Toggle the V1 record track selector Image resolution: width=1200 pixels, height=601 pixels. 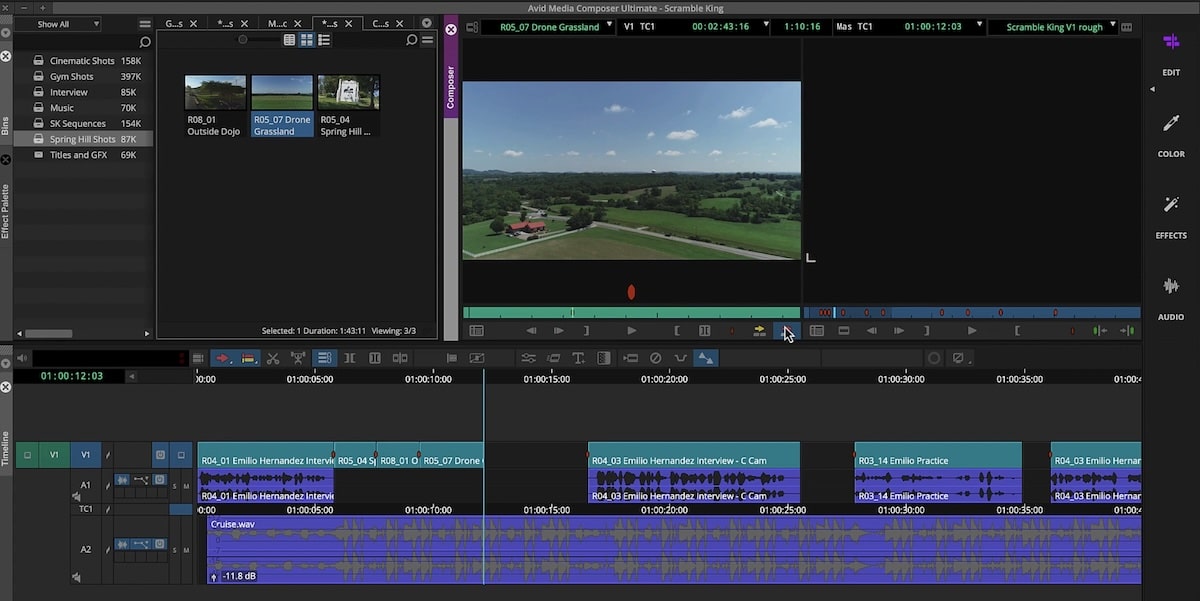[86, 455]
